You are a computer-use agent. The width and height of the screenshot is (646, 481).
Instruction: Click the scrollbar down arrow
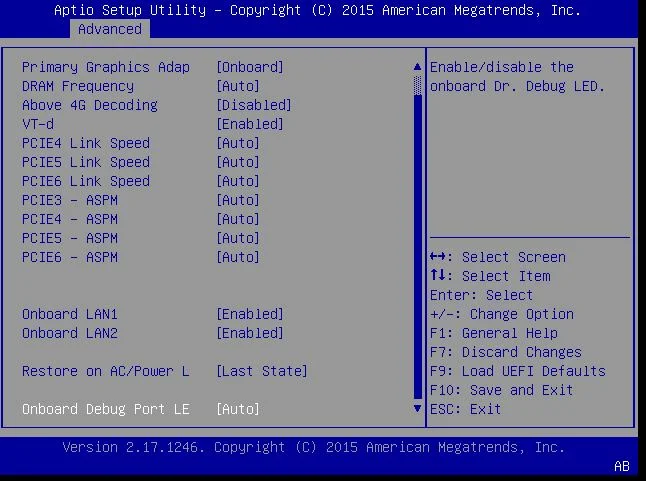click(417, 409)
